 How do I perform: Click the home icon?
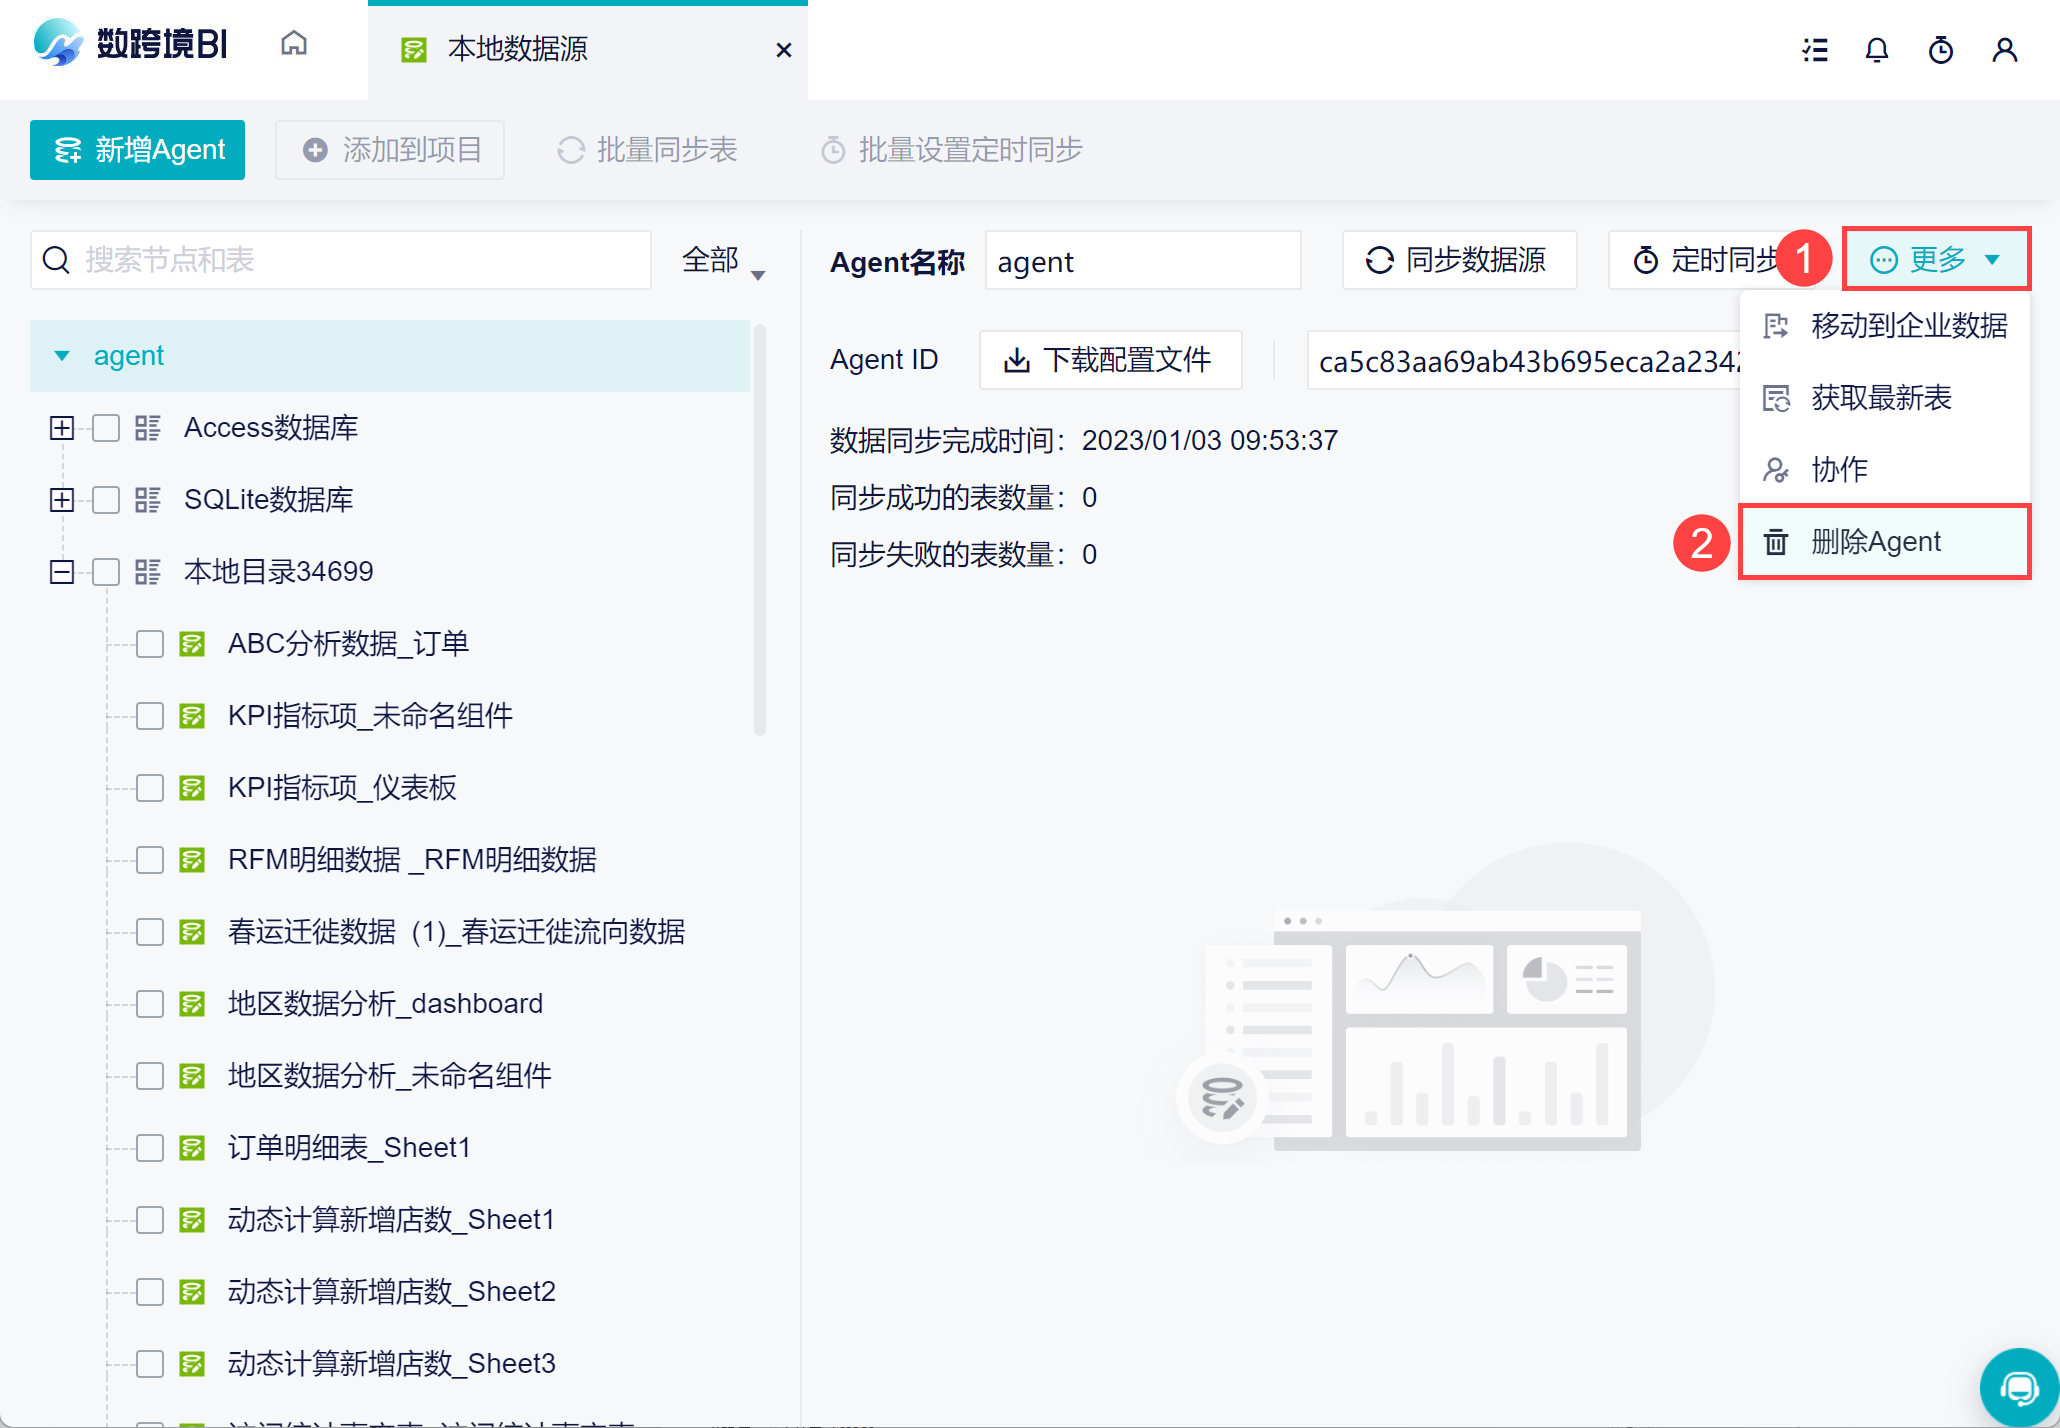[293, 44]
